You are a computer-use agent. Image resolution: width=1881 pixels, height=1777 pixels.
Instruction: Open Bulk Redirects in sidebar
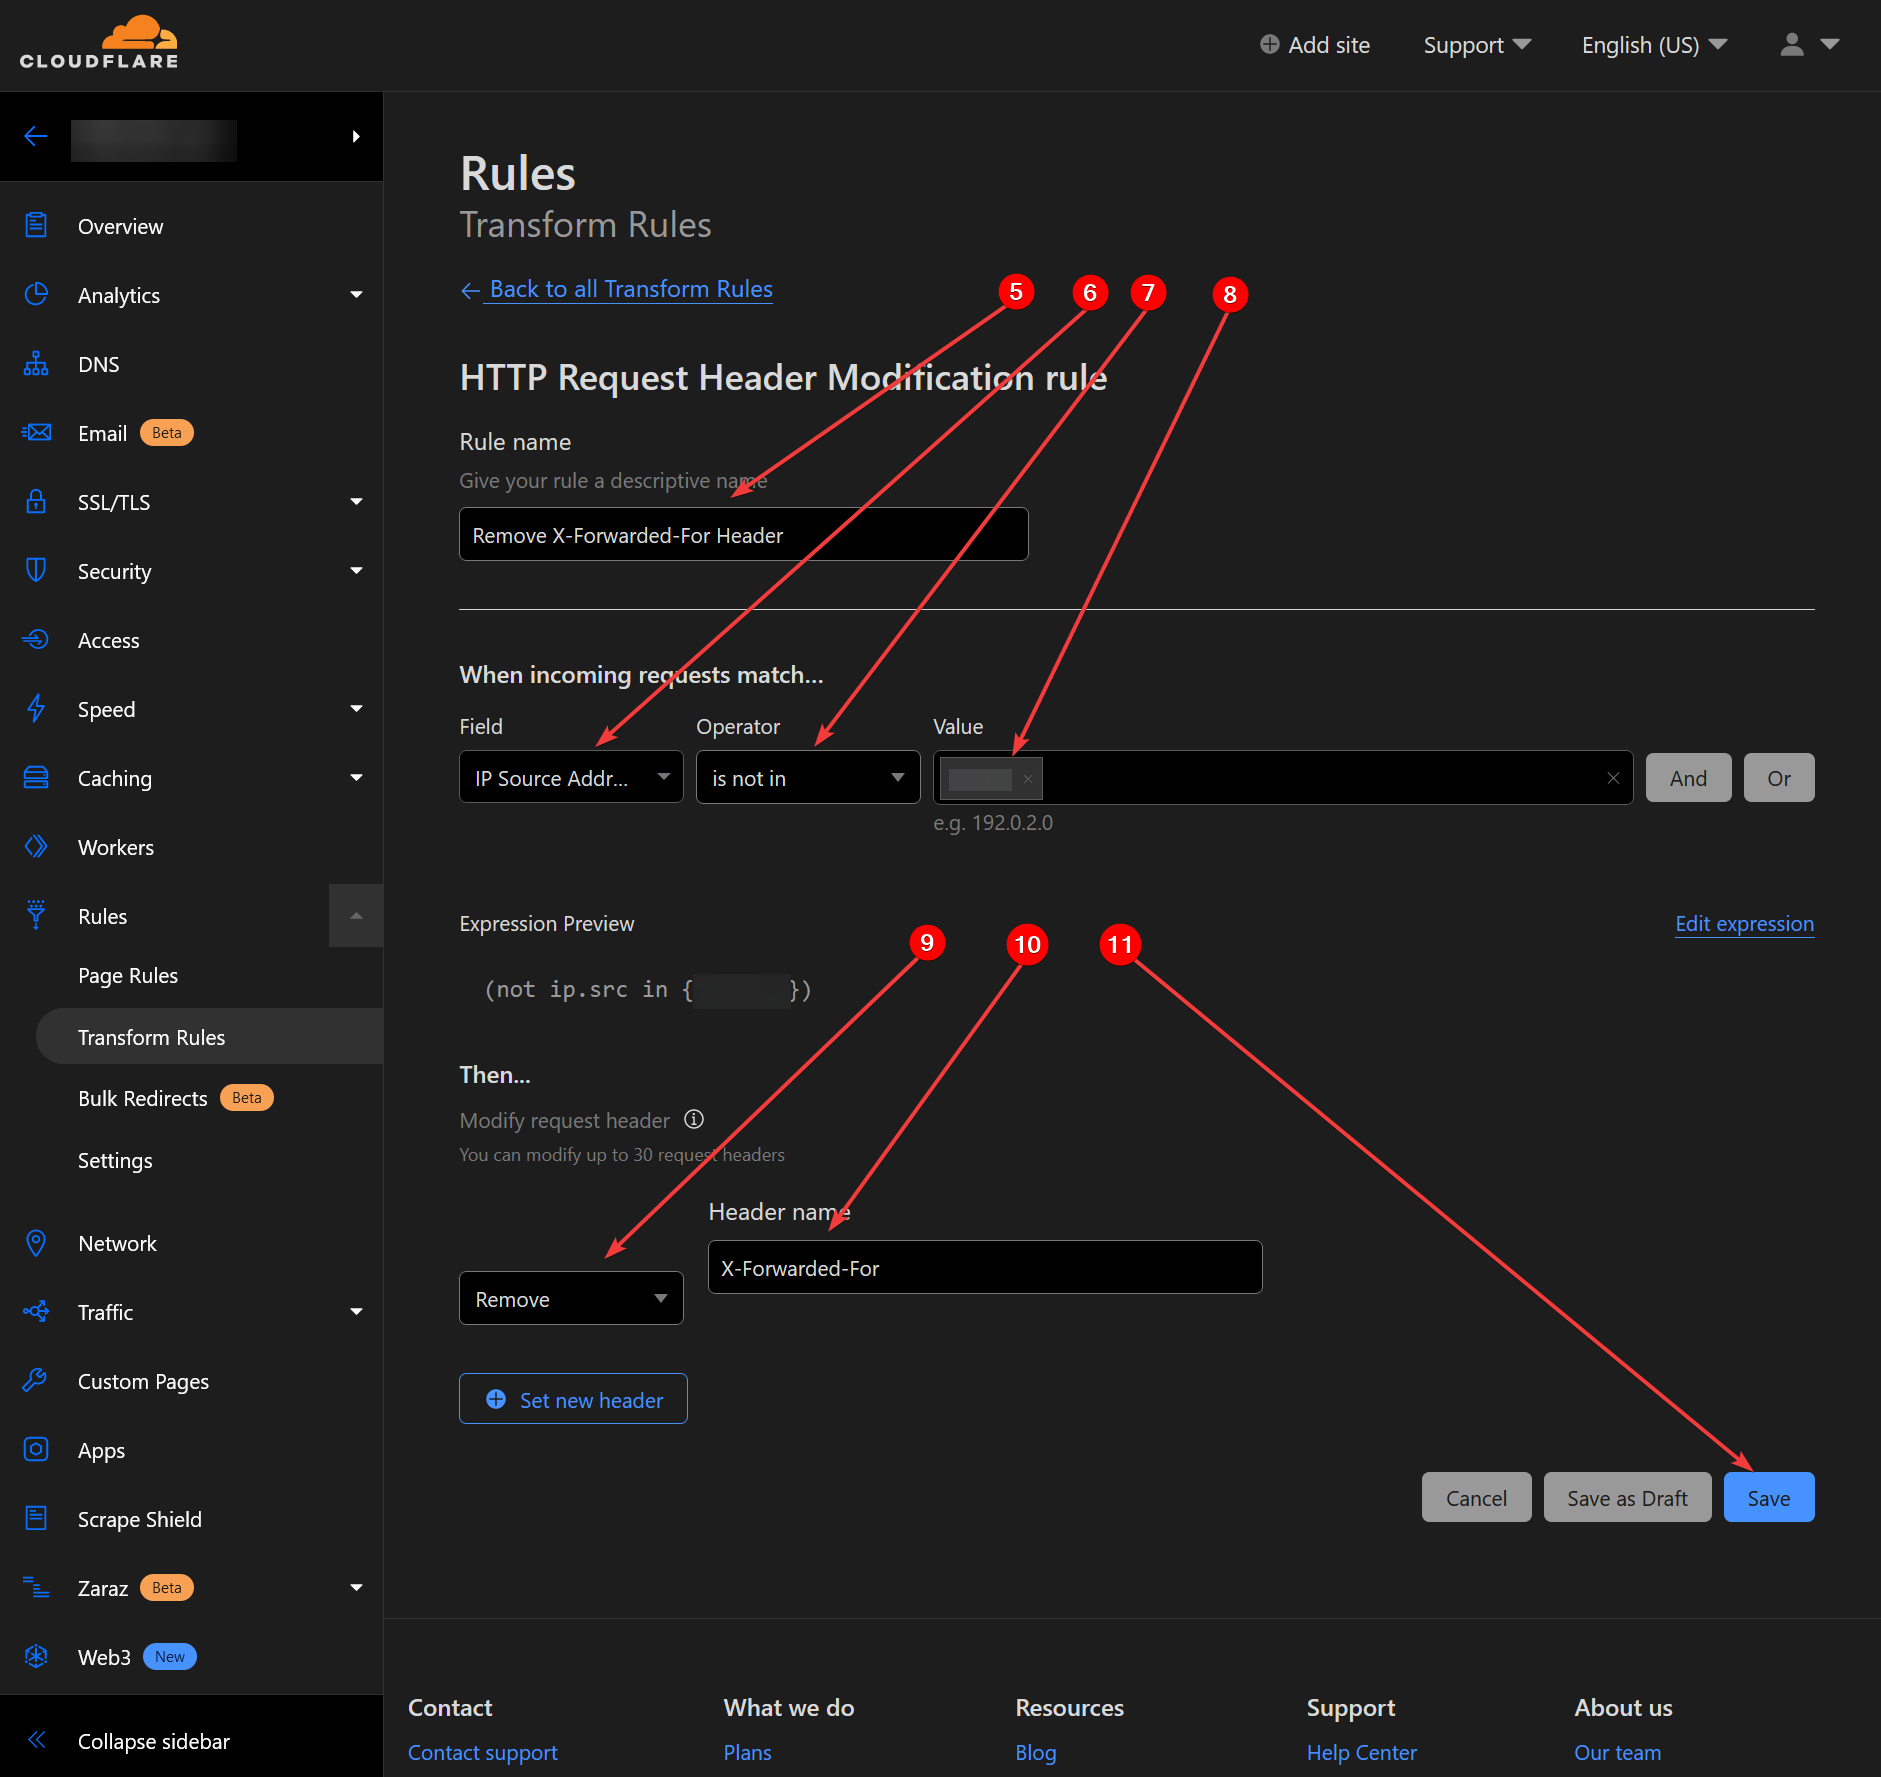click(x=143, y=1099)
